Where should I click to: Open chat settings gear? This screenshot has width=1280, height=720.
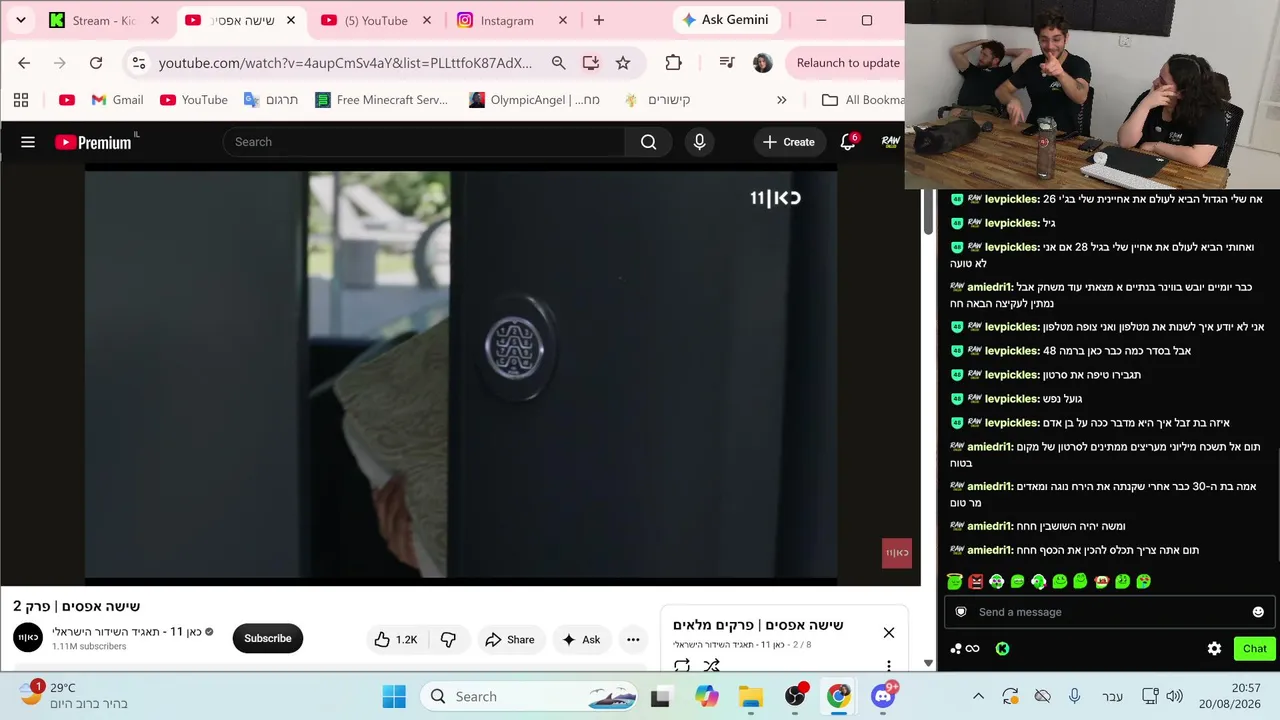1214,649
